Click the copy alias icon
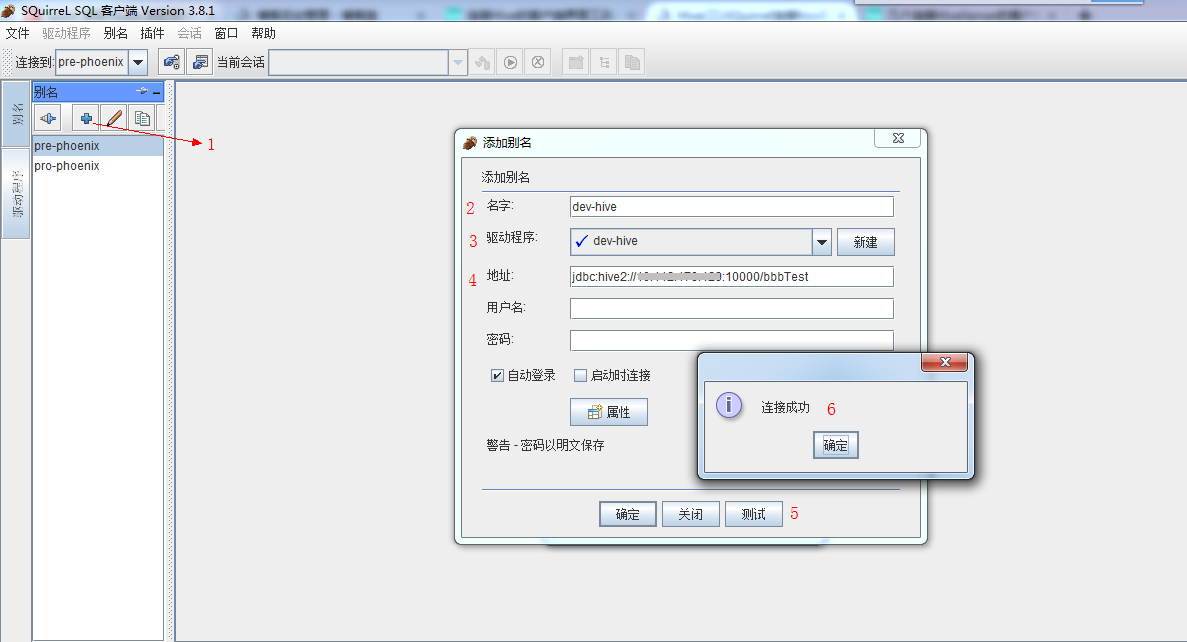 point(142,118)
